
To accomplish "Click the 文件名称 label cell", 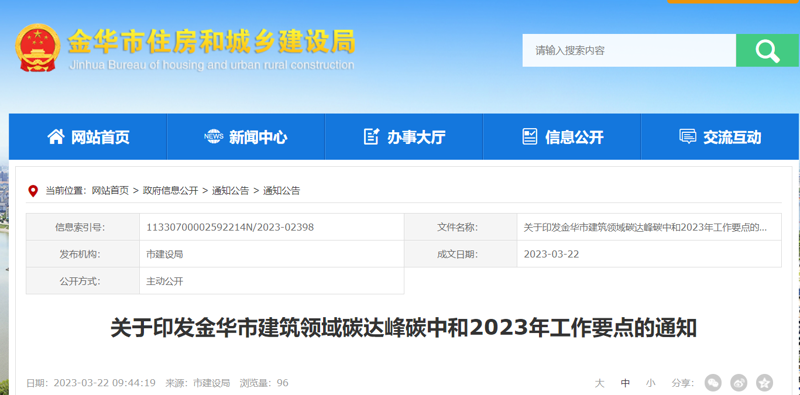I will pyautogui.click(x=461, y=227).
